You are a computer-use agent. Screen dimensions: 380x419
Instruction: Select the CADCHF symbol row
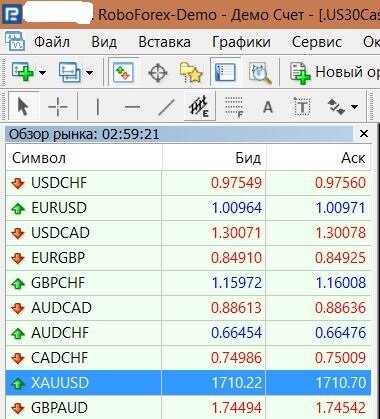(x=188, y=358)
